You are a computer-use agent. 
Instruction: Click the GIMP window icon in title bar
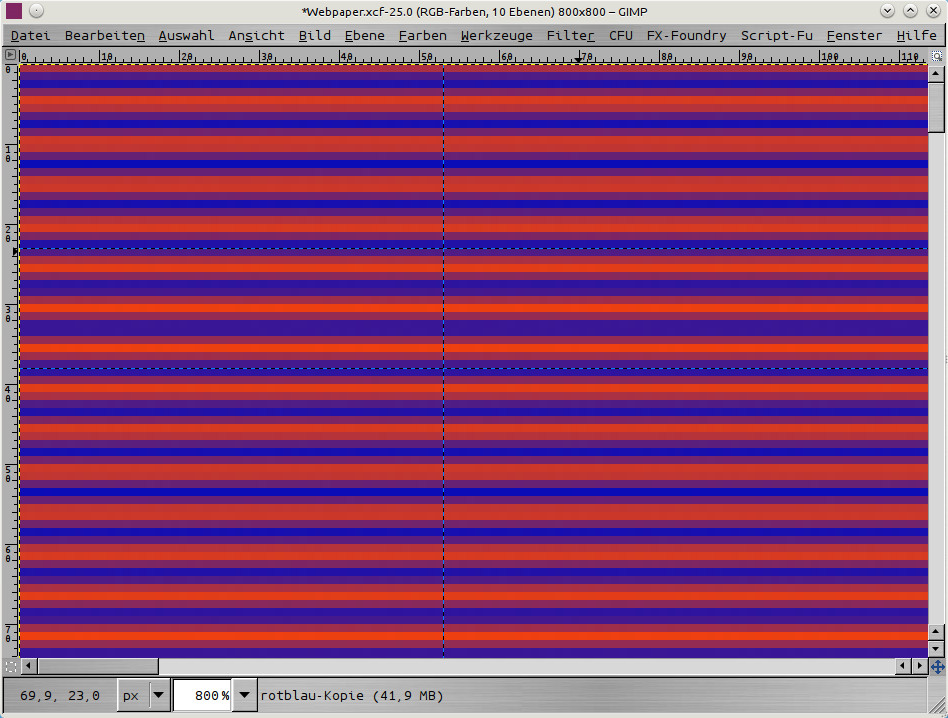click(14, 11)
